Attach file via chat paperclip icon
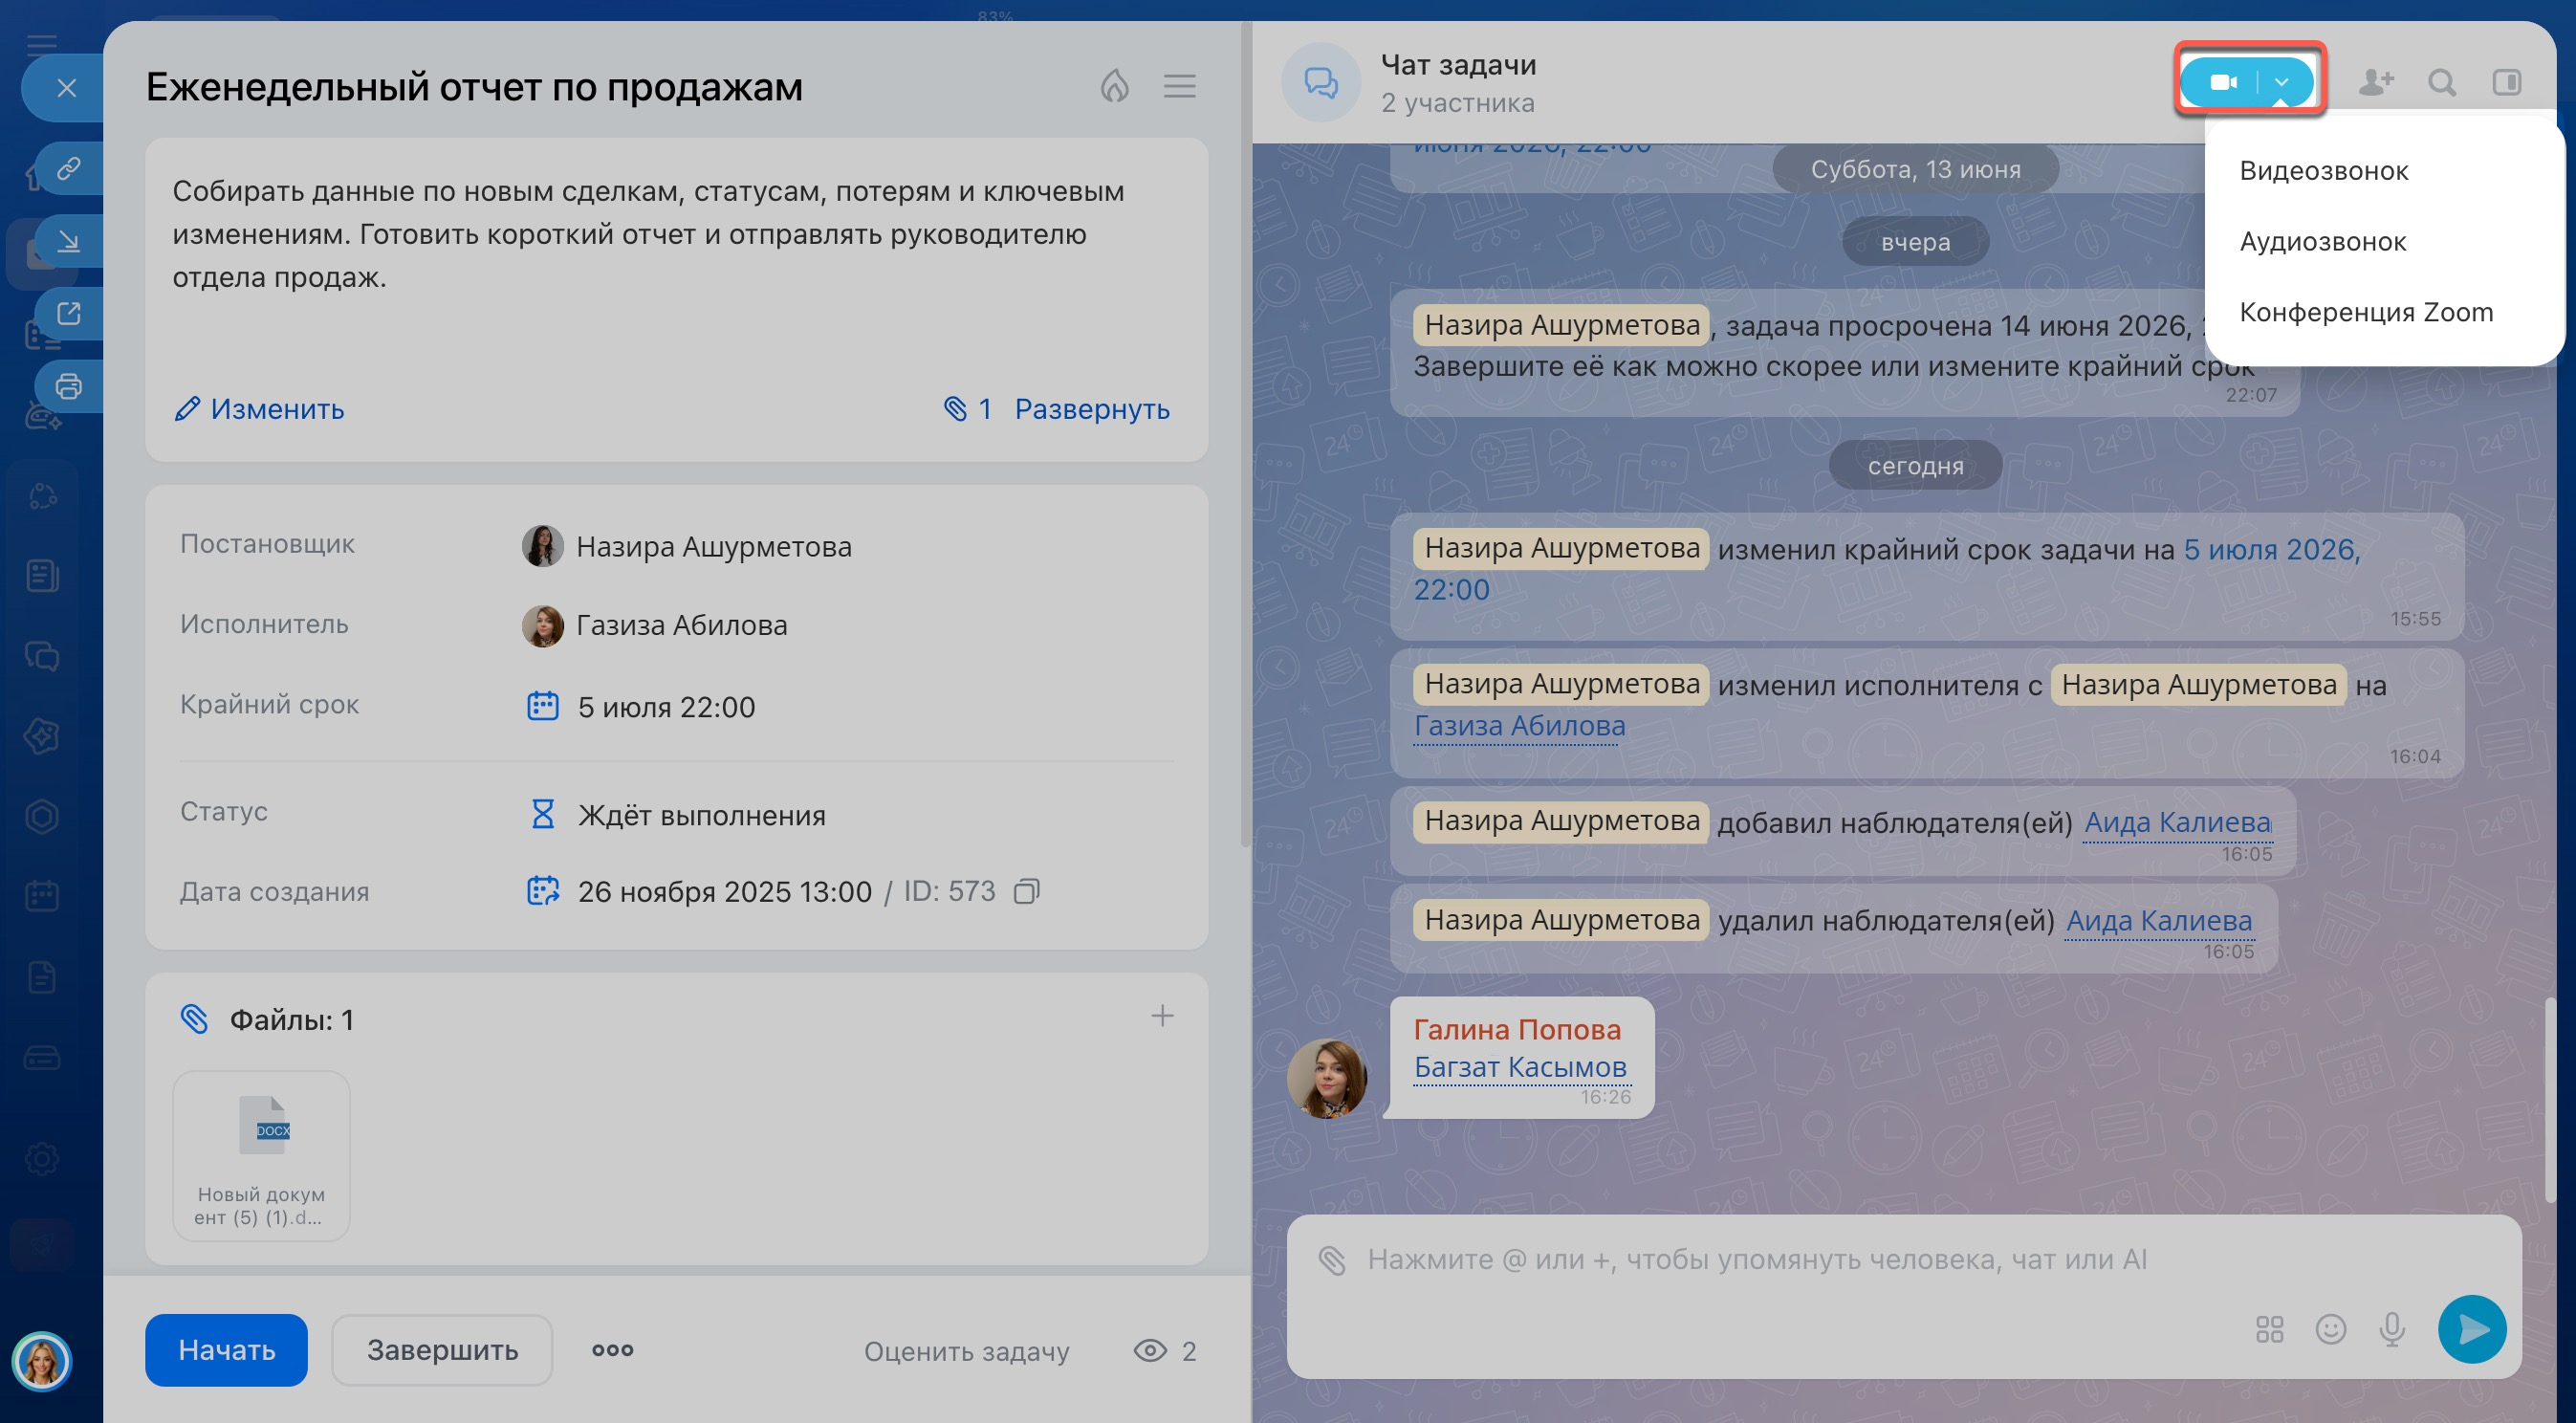Screen dimensions: 2576x1423 1331,1259
